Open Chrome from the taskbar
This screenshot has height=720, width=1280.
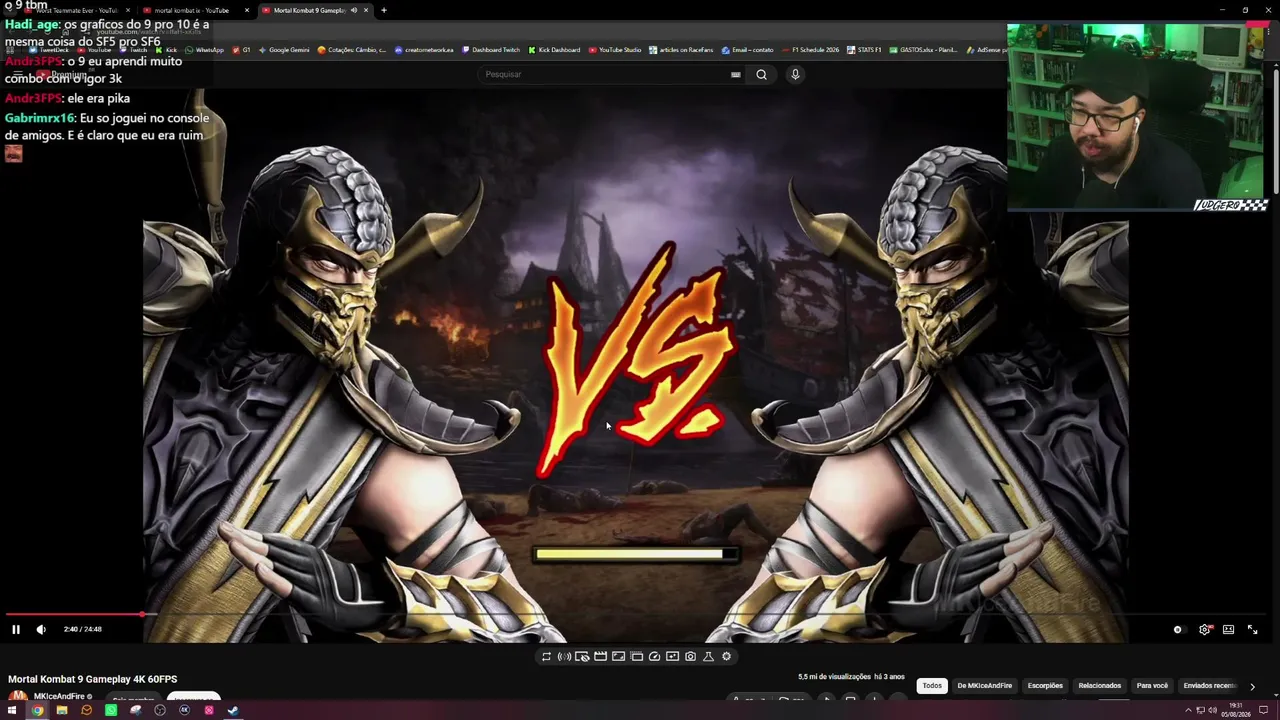coord(37,711)
